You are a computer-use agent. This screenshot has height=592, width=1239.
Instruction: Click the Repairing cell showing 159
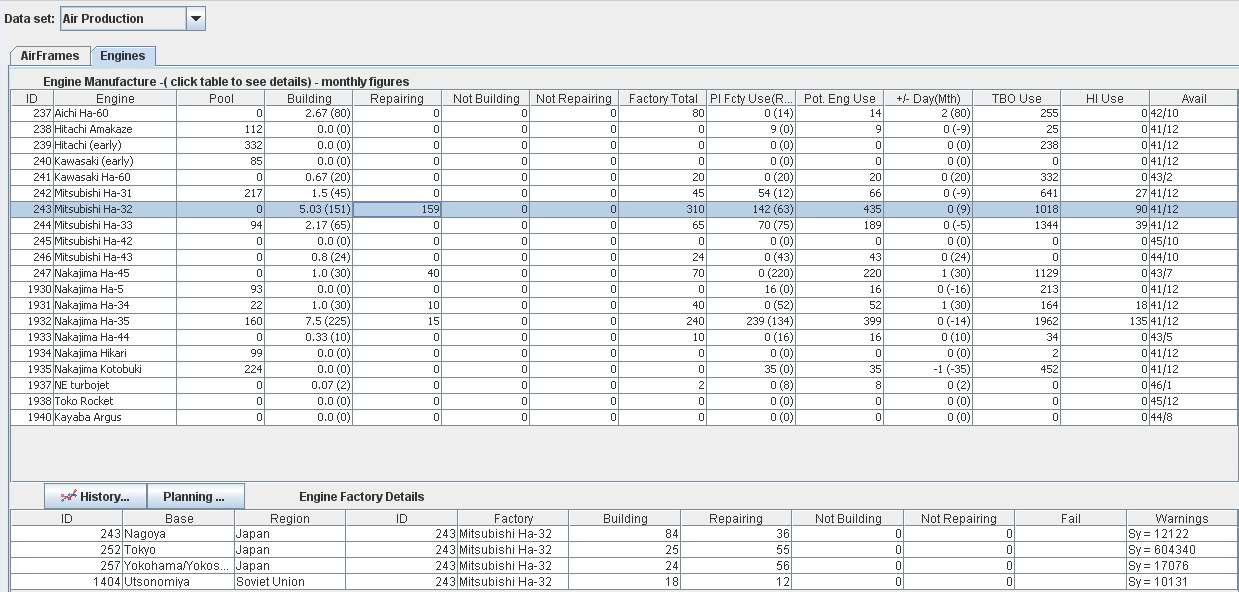click(397, 209)
